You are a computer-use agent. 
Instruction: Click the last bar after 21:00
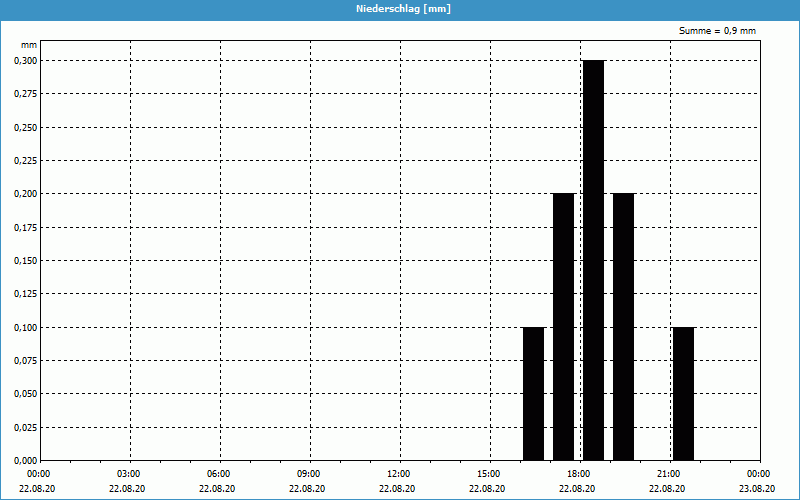(x=683, y=393)
